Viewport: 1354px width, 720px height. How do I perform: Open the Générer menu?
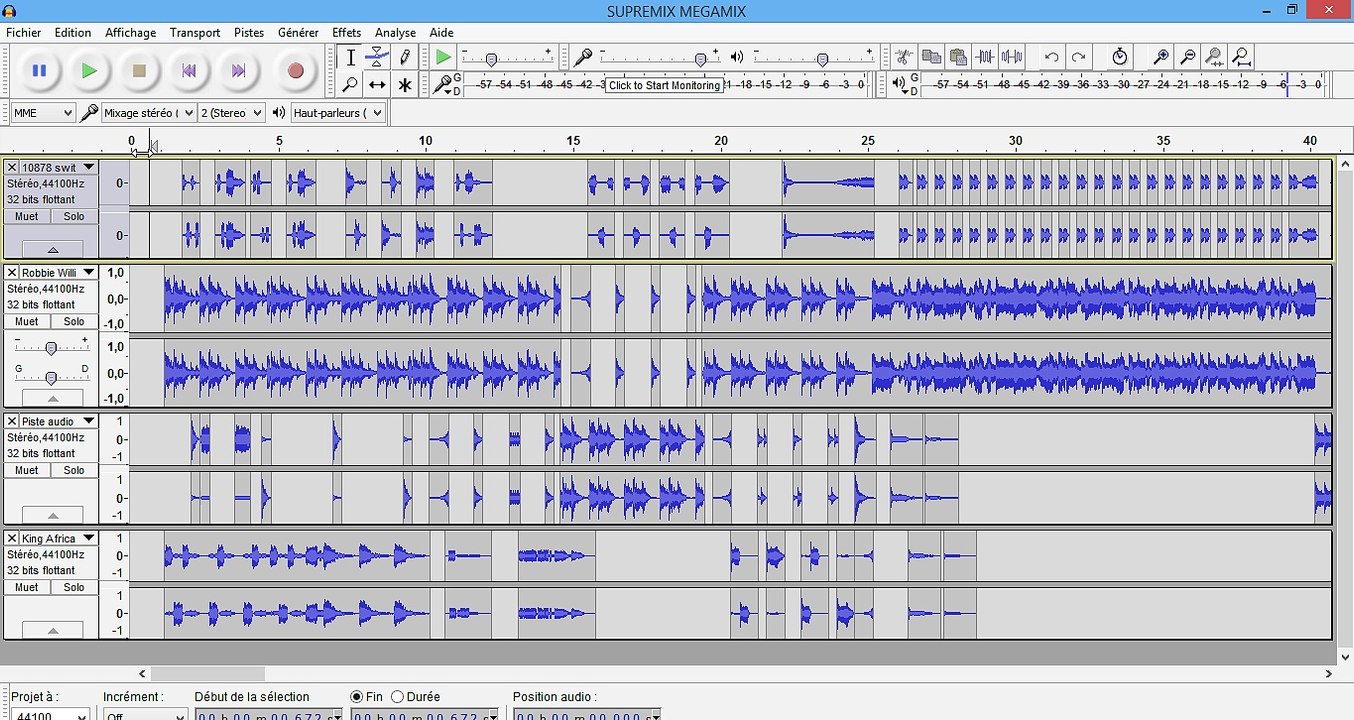tap(298, 33)
